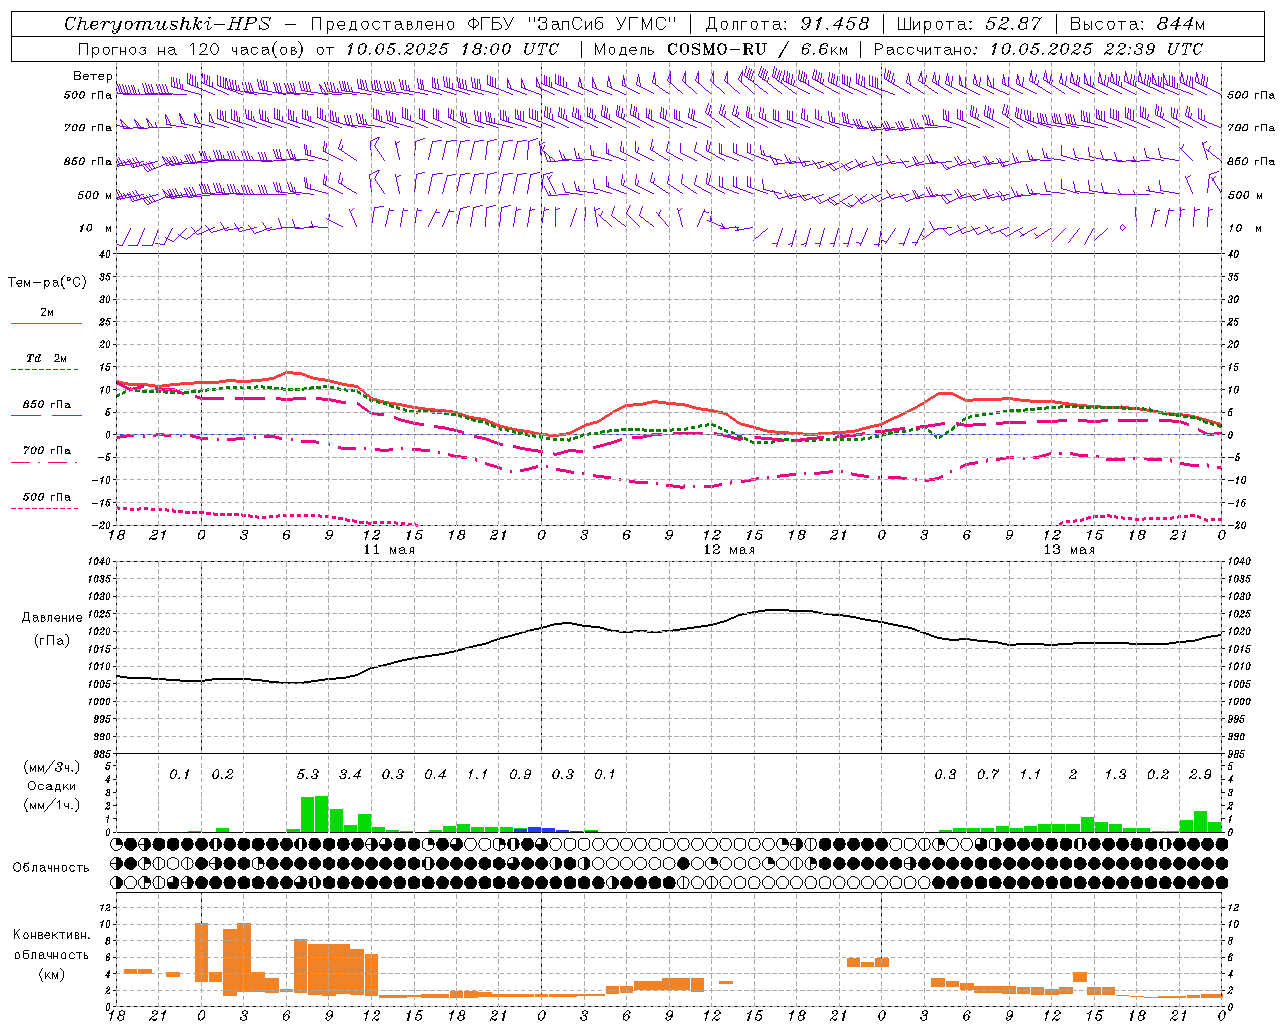Click the 700 гПа temperature legend line sample
Screen dimensions: 1280x1024
pyautogui.click(x=46, y=463)
